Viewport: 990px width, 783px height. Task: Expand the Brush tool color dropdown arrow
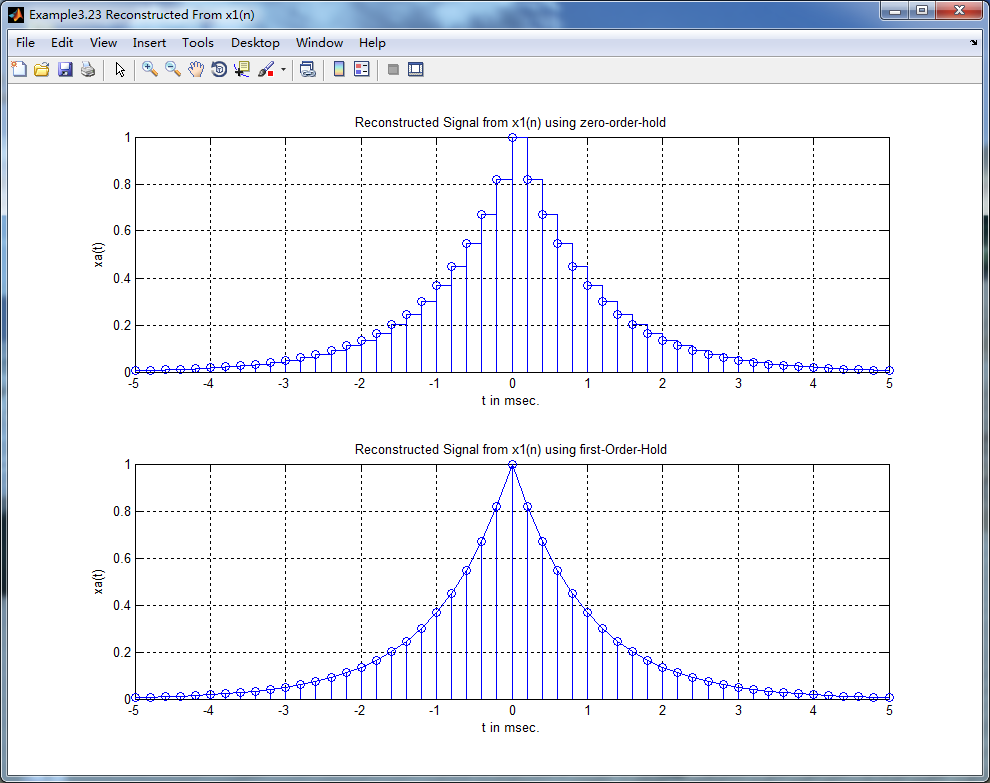(x=283, y=70)
